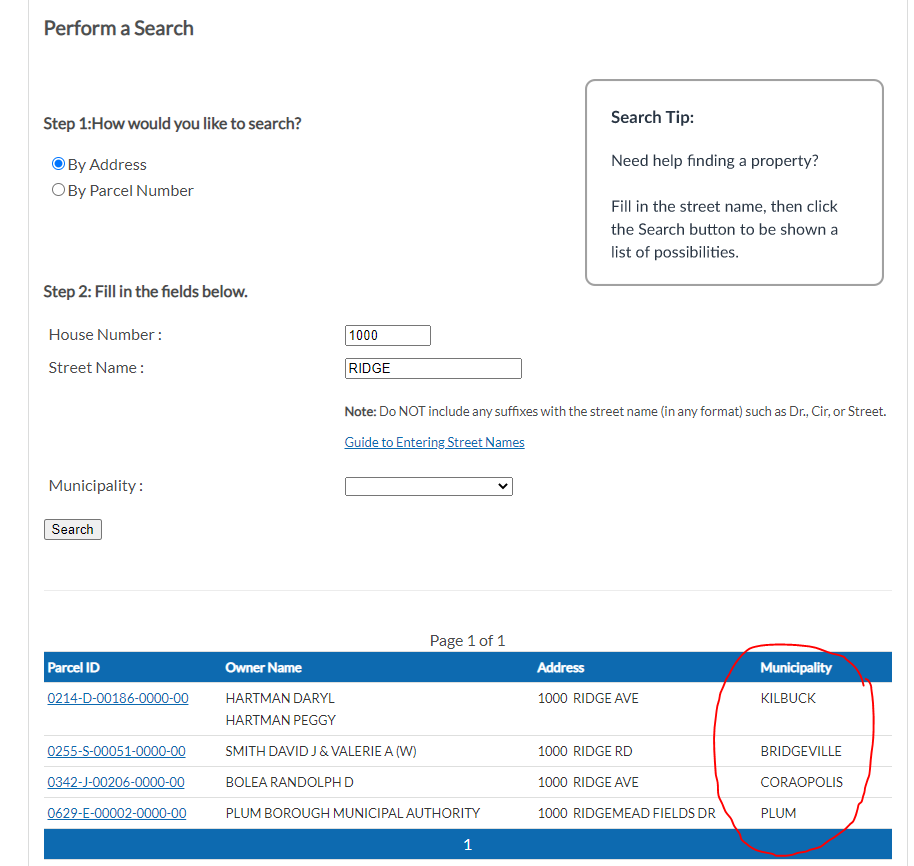The image size is (914, 866).
Task: Click the Address column header
Action: click(x=560, y=667)
